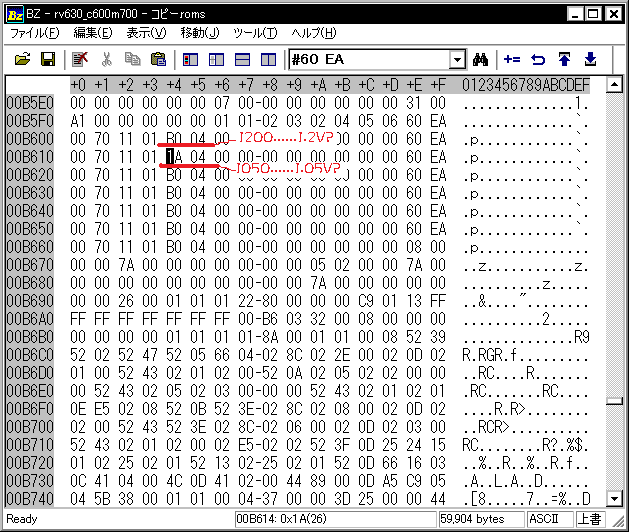
Task: Click the Ready status text
Action: click(22, 519)
